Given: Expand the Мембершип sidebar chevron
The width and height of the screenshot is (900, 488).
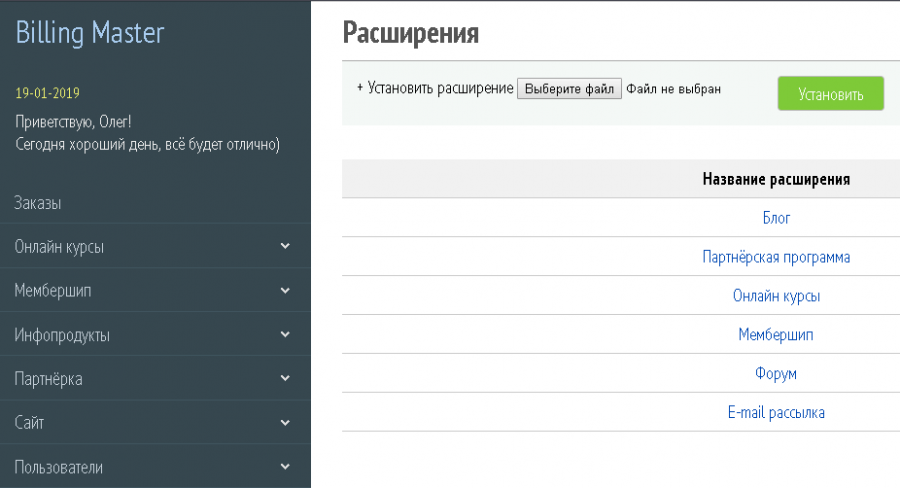Looking at the screenshot, I should point(285,291).
